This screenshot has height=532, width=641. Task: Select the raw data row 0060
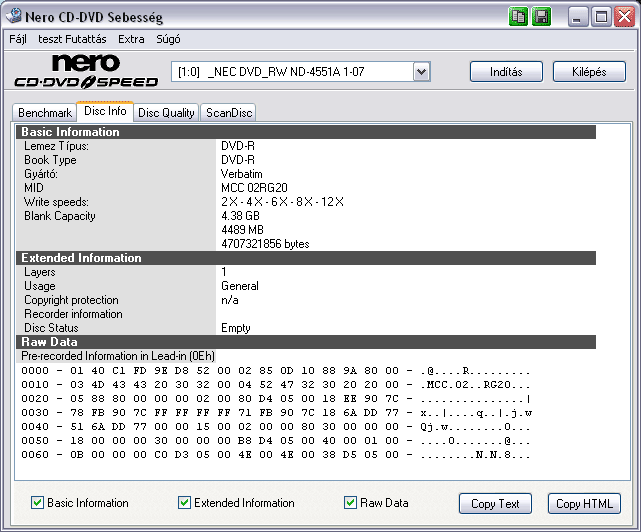tap(276, 455)
